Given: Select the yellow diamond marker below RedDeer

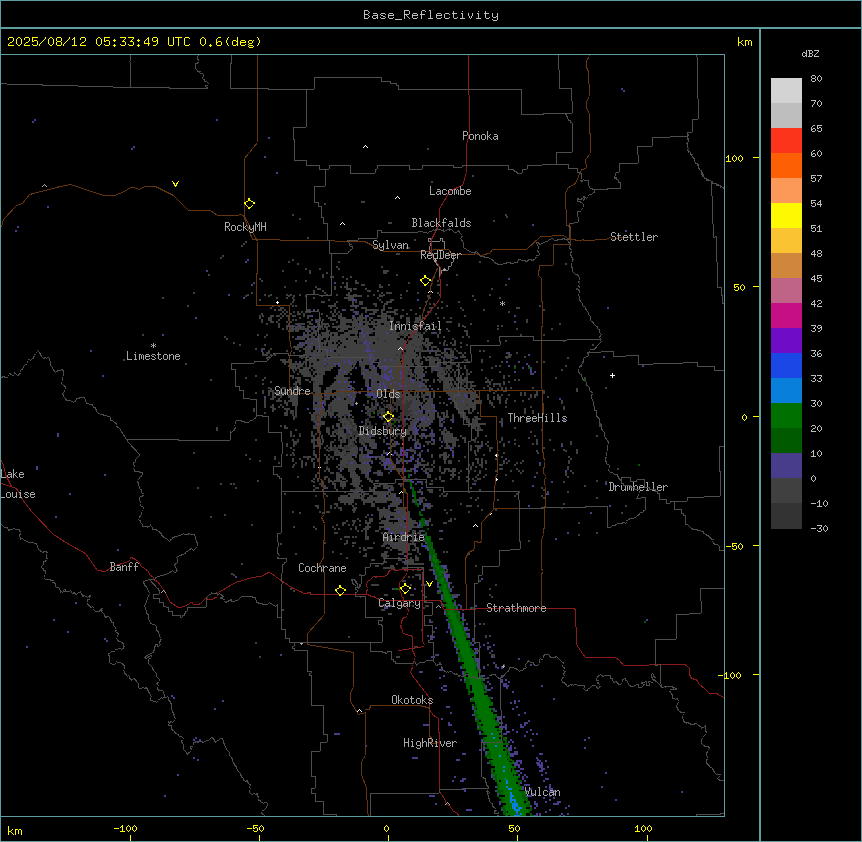Looking at the screenshot, I should [x=426, y=281].
